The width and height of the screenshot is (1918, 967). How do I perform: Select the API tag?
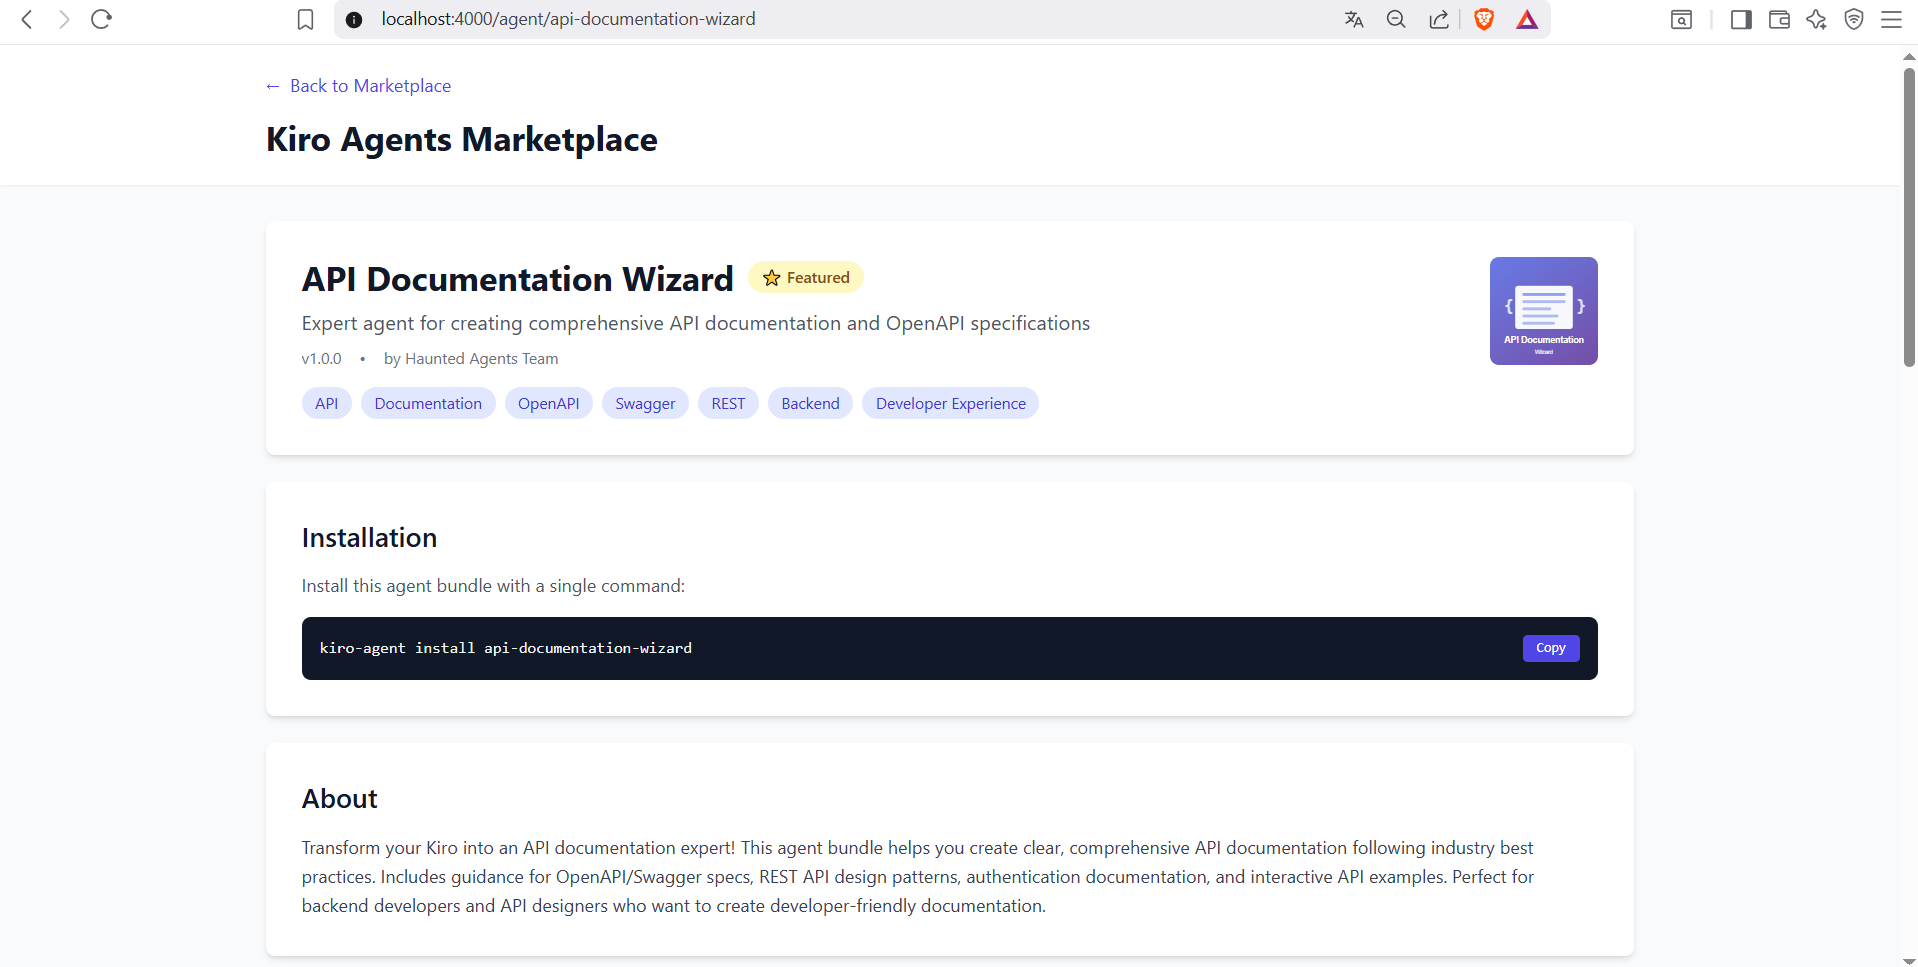click(327, 403)
